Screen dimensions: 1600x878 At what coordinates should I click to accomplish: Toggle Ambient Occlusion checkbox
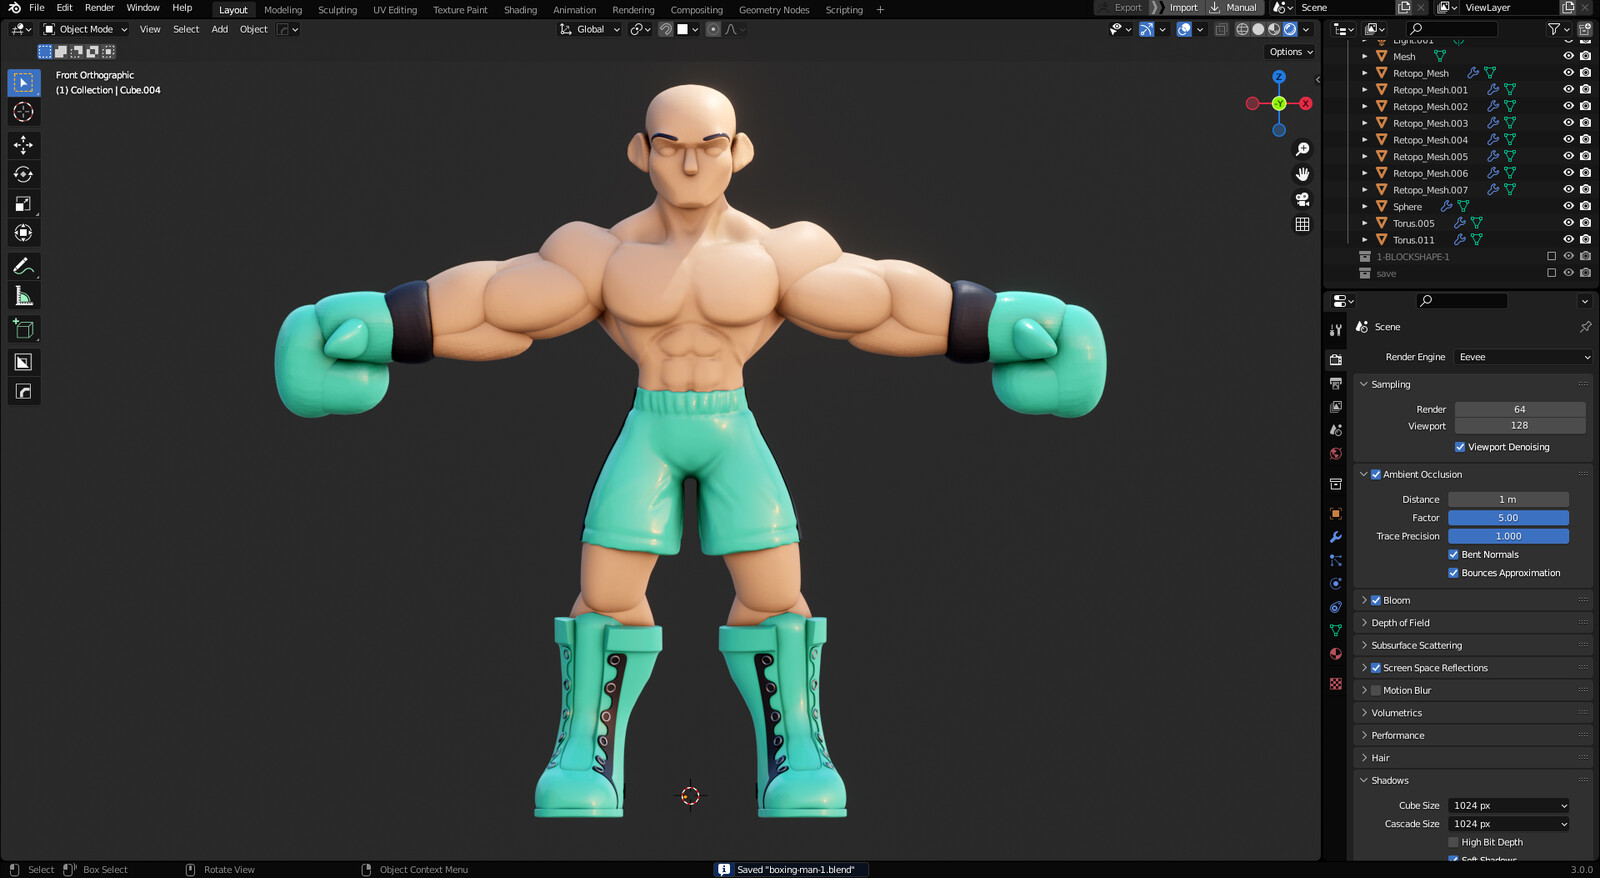tap(1376, 475)
